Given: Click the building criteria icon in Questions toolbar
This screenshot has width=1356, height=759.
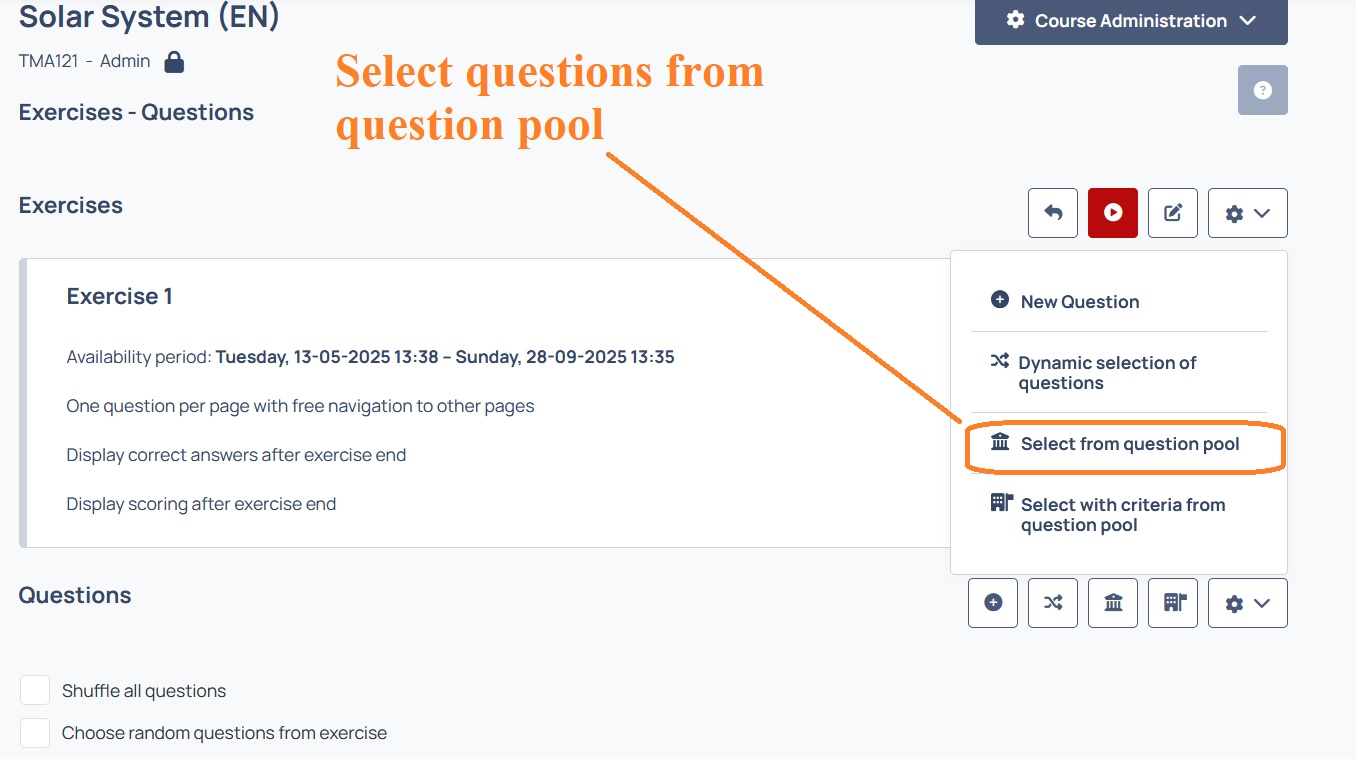Looking at the screenshot, I should (x=1173, y=603).
